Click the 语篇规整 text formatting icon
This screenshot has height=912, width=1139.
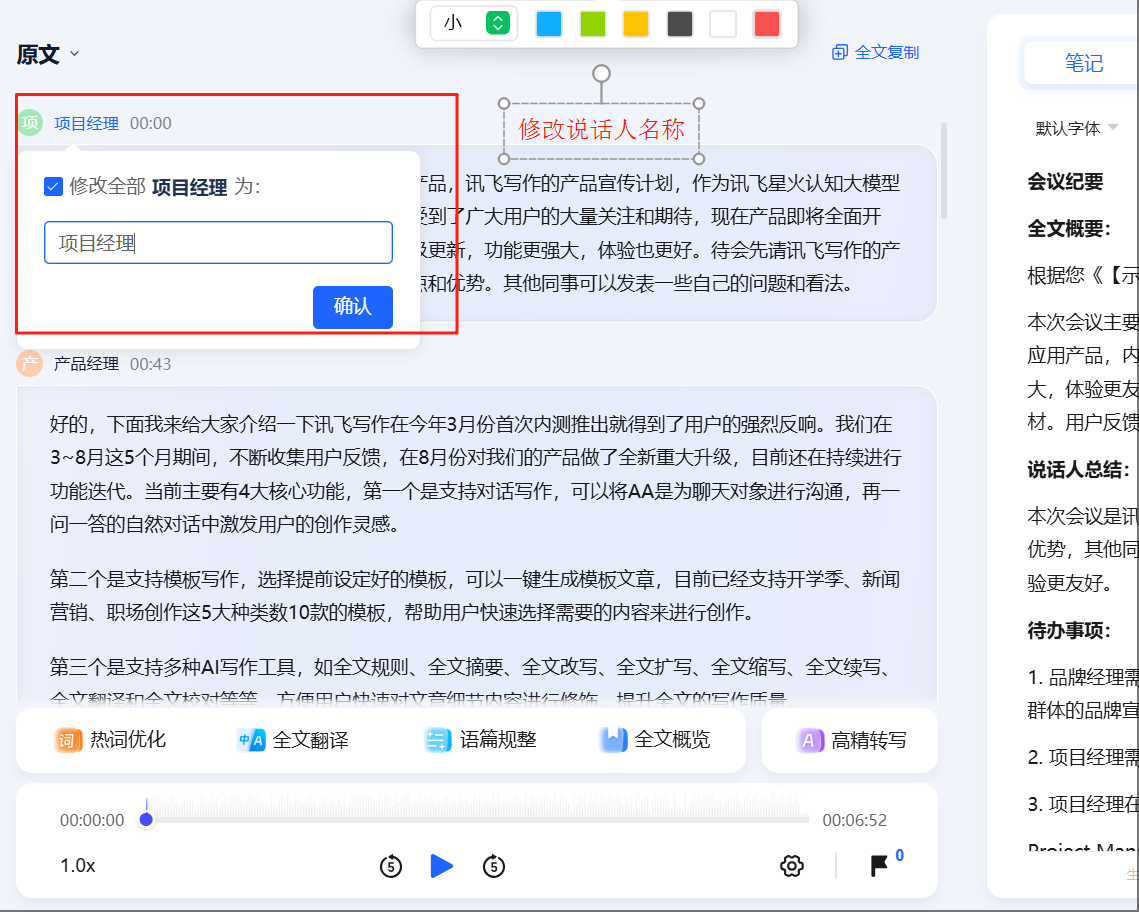click(438, 740)
